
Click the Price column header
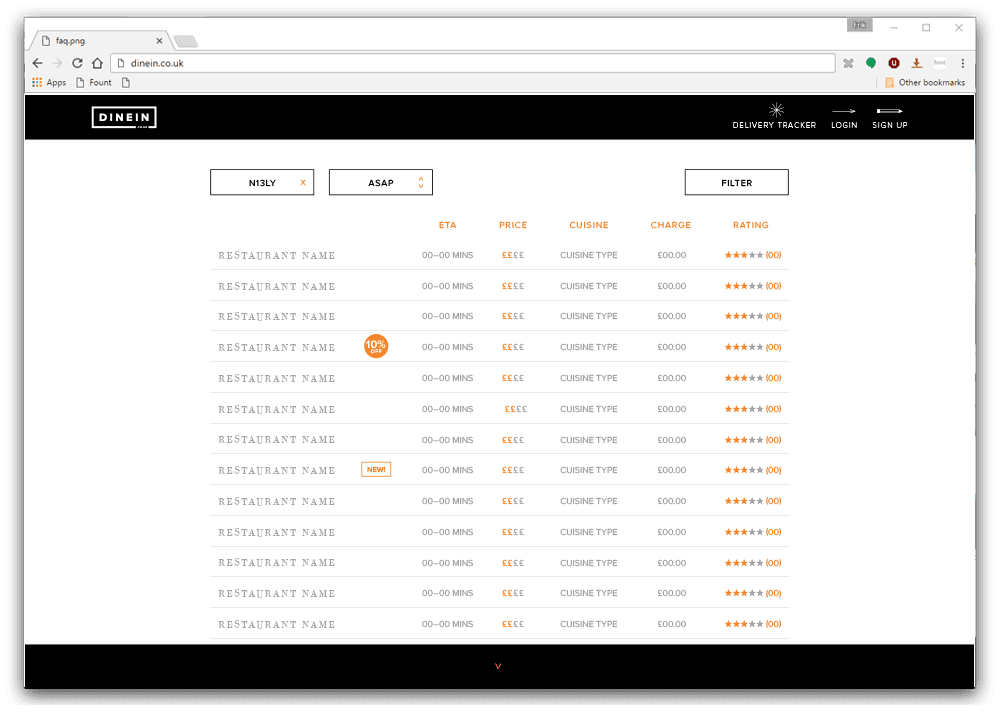pyautogui.click(x=513, y=225)
